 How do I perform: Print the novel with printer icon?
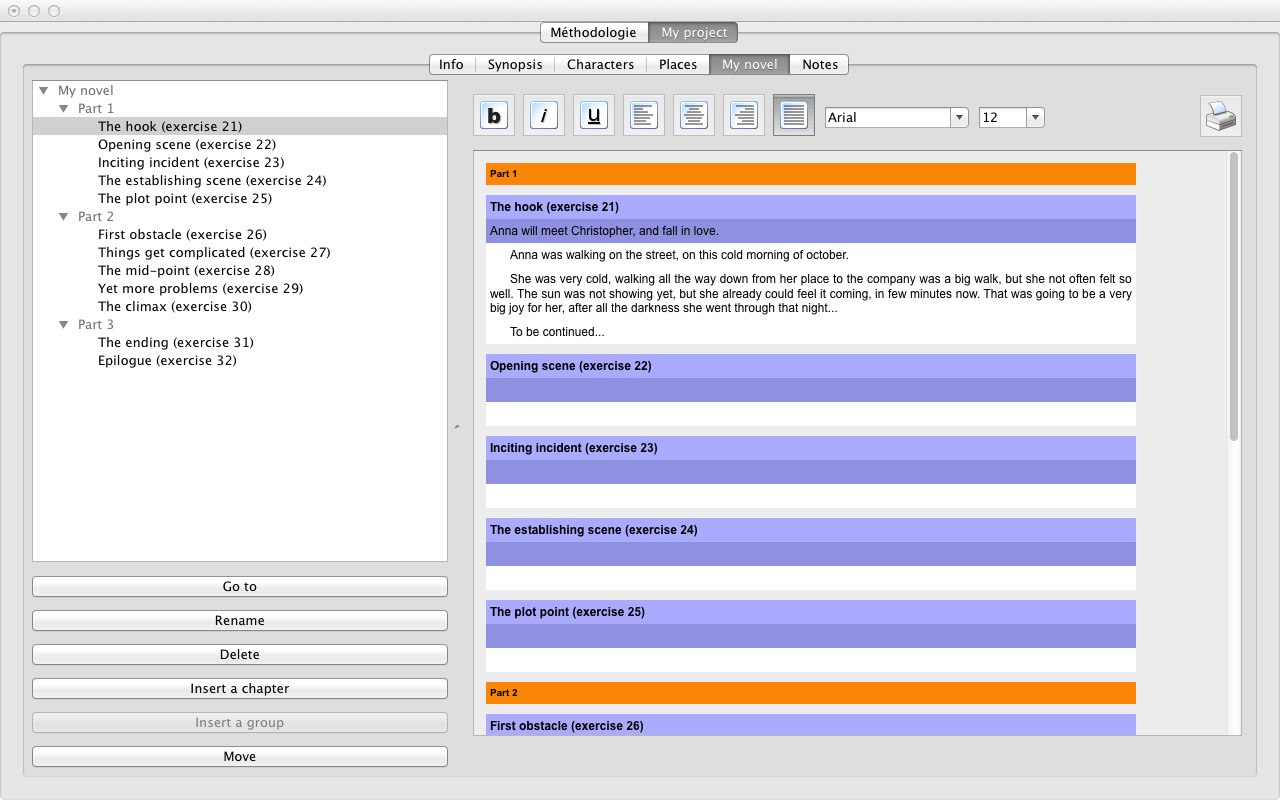pos(1221,116)
